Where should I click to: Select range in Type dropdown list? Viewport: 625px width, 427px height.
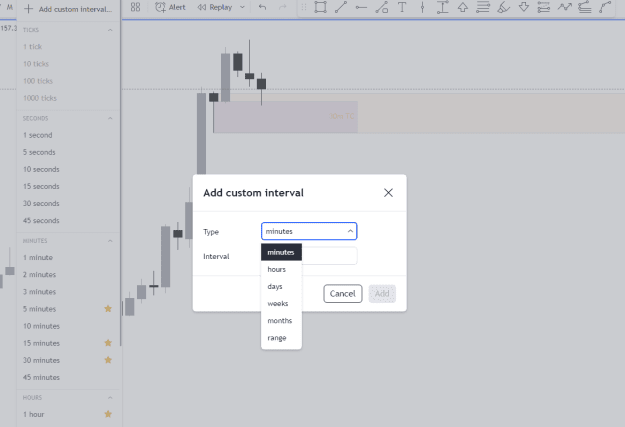(281, 338)
